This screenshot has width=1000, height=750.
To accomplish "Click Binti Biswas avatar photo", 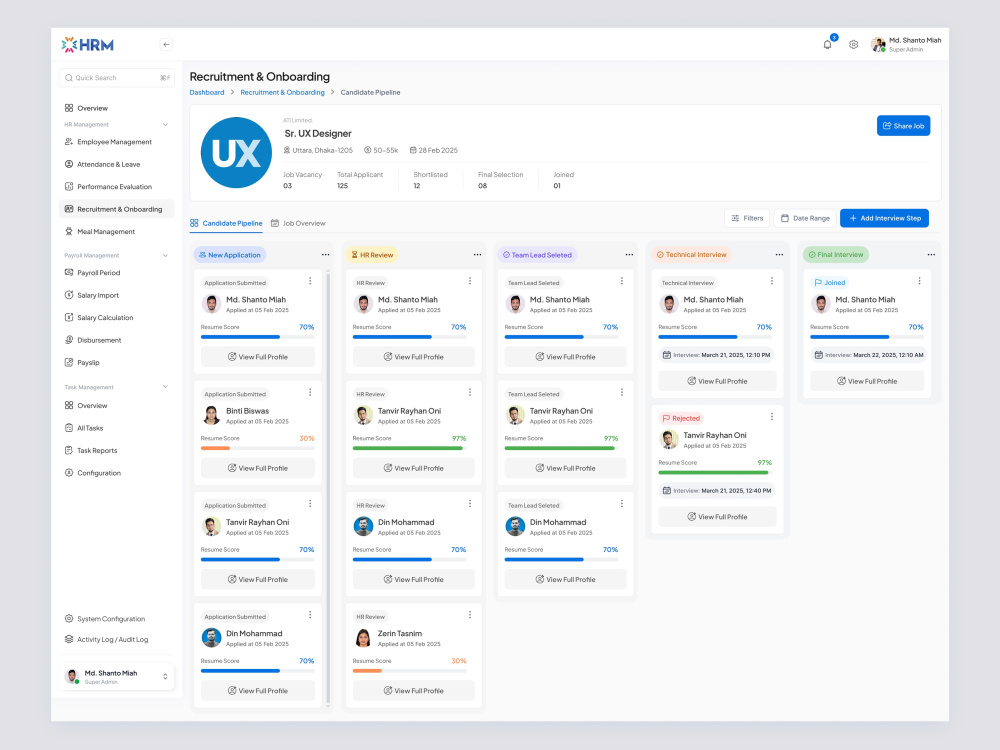I will point(211,415).
